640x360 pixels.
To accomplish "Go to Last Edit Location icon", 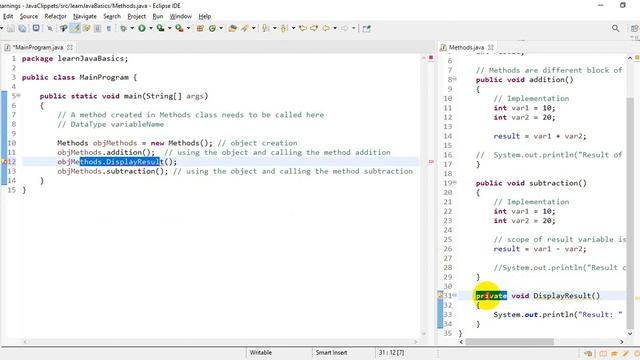I will pyautogui.click(x=303, y=28).
